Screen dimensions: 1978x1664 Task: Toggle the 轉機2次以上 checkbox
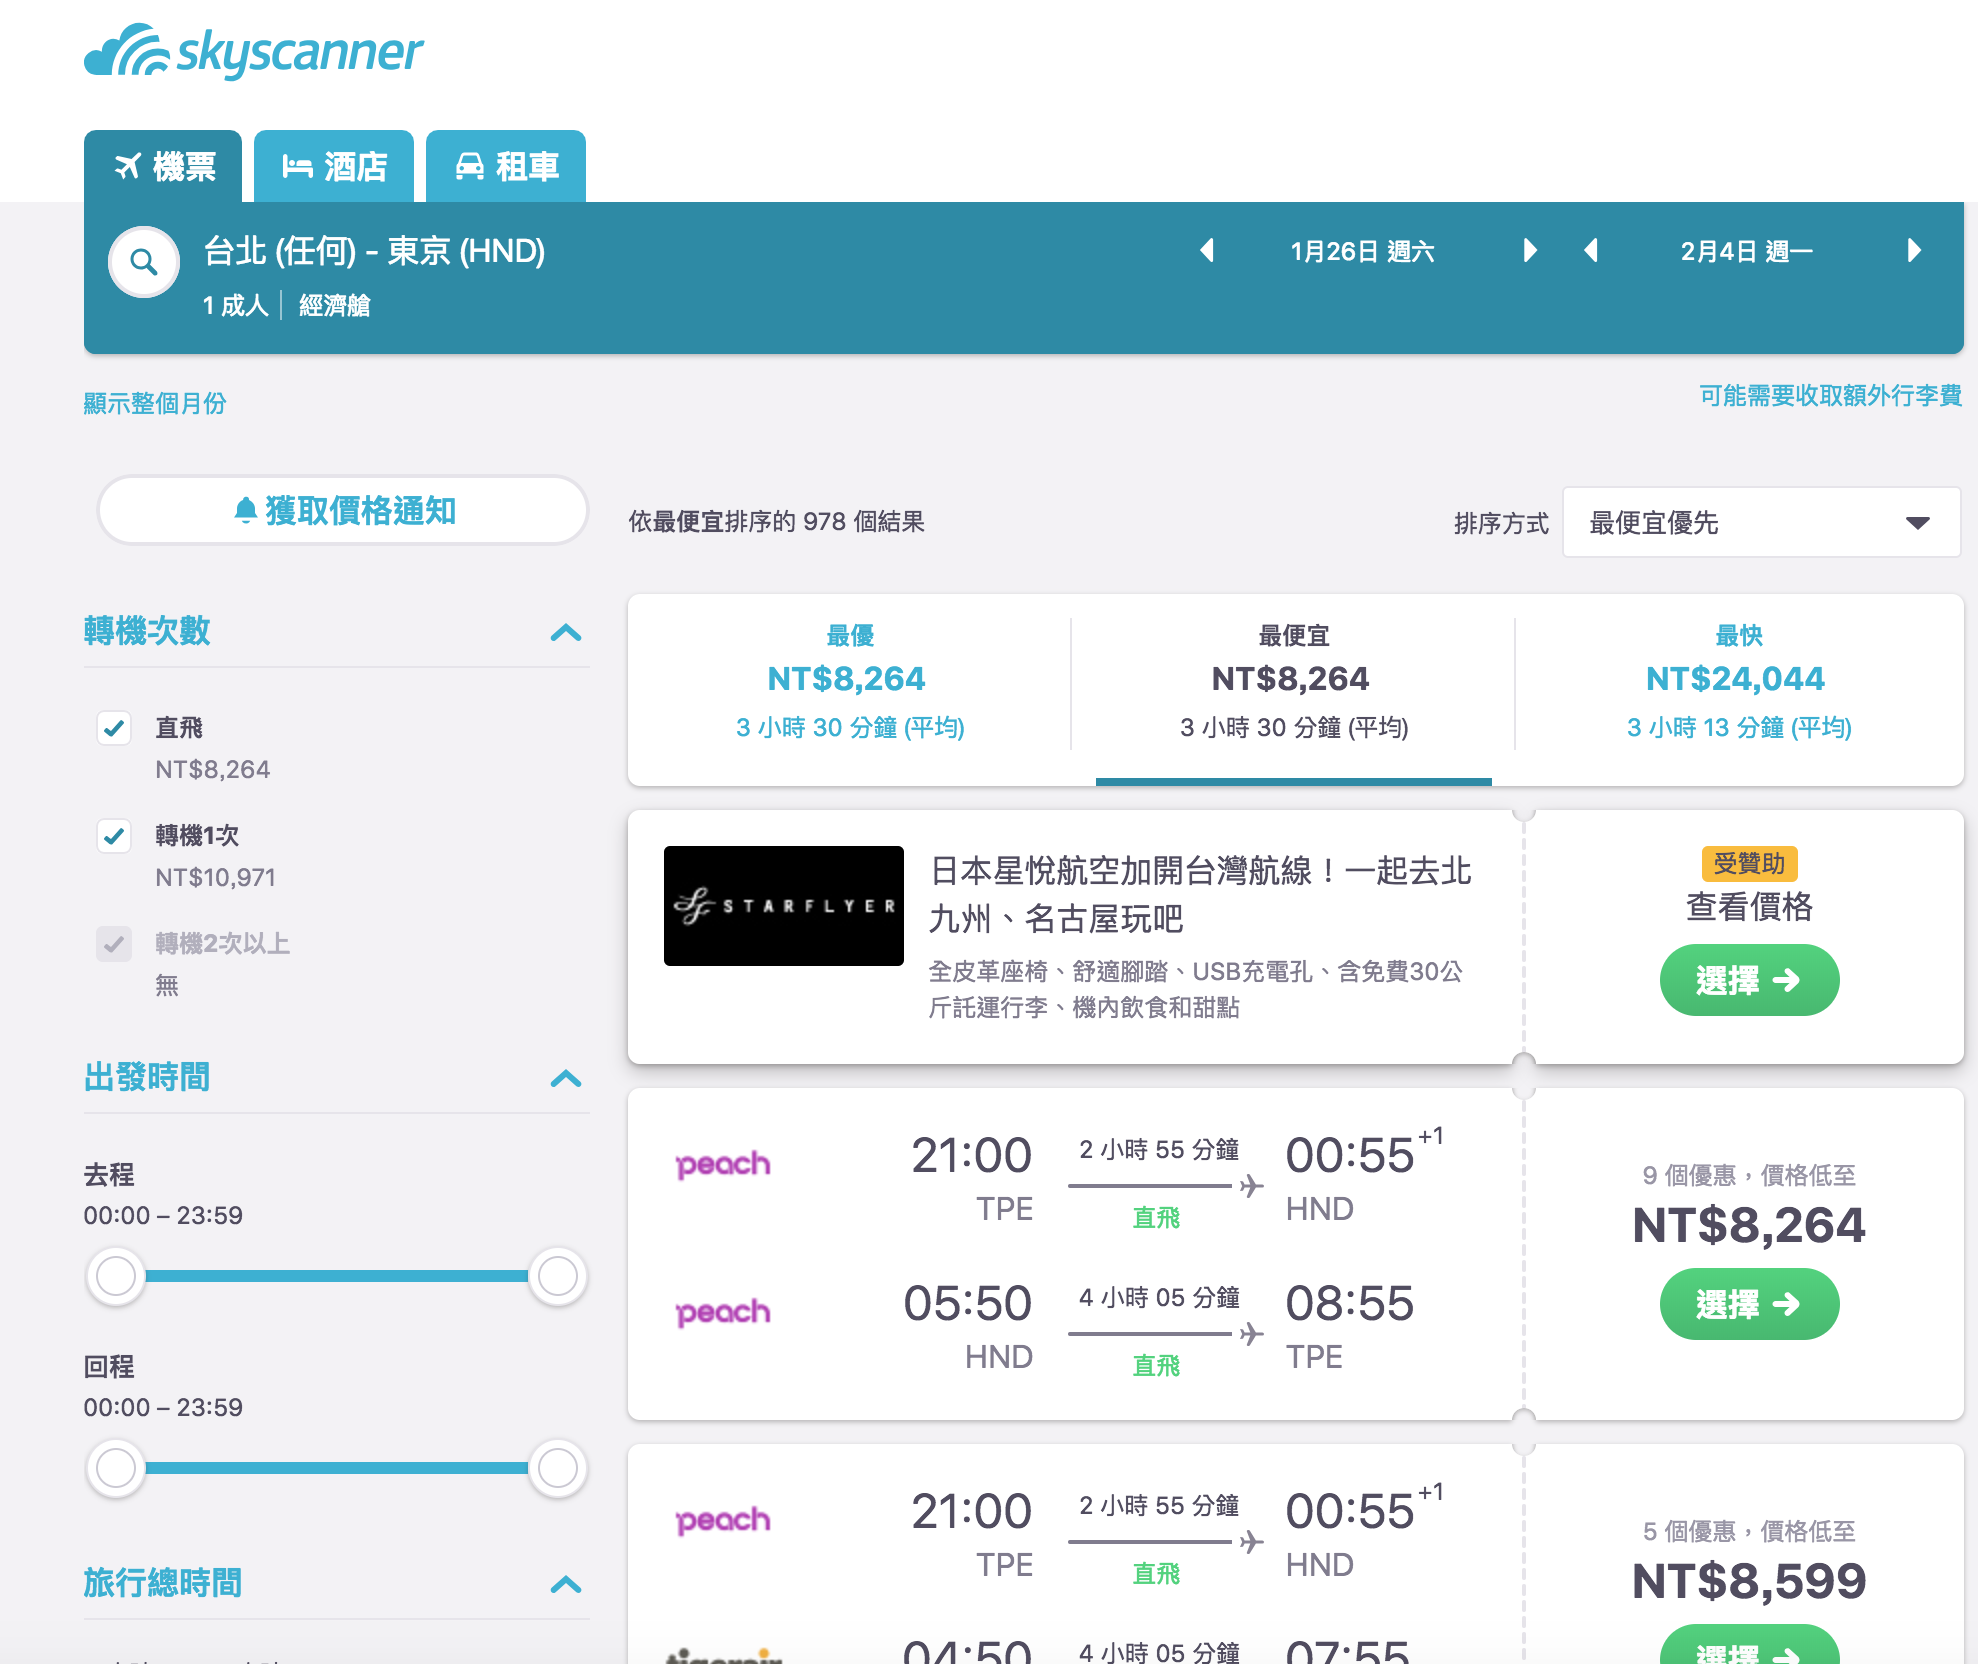pyautogui.click(x=114, y=944)
